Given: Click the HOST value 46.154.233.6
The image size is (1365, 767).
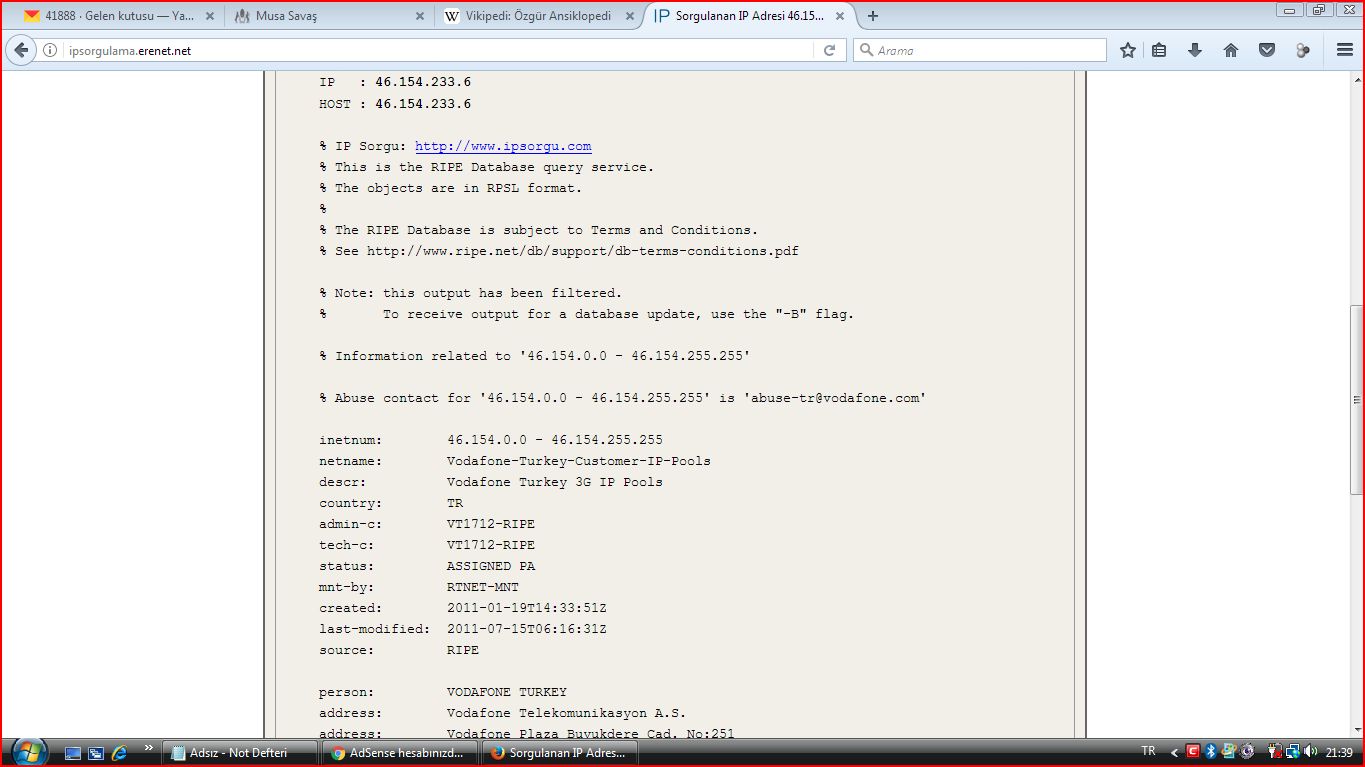Looking at the screenshot, I should tap(423, 104).
